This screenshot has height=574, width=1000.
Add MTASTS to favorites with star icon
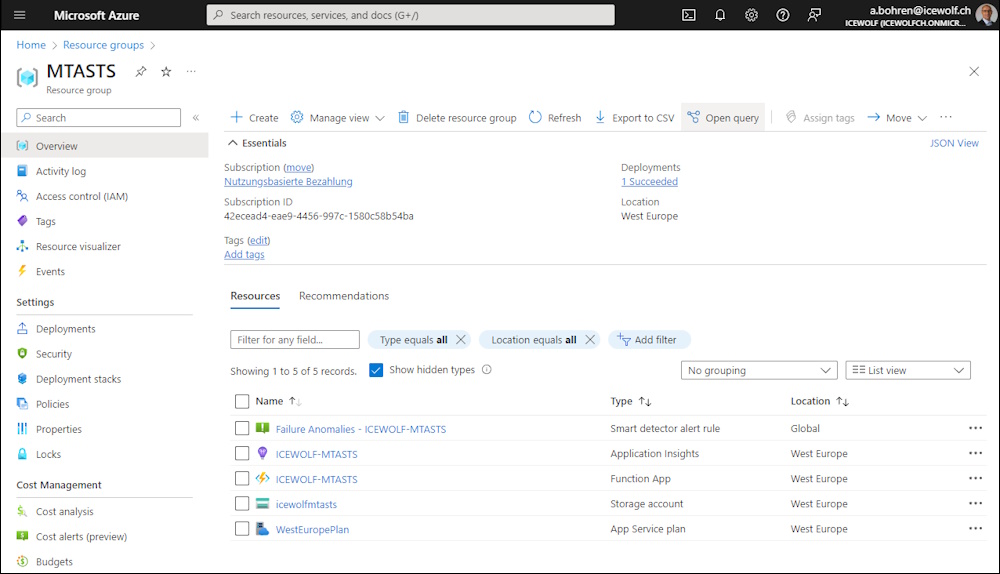tap(166, 71)
